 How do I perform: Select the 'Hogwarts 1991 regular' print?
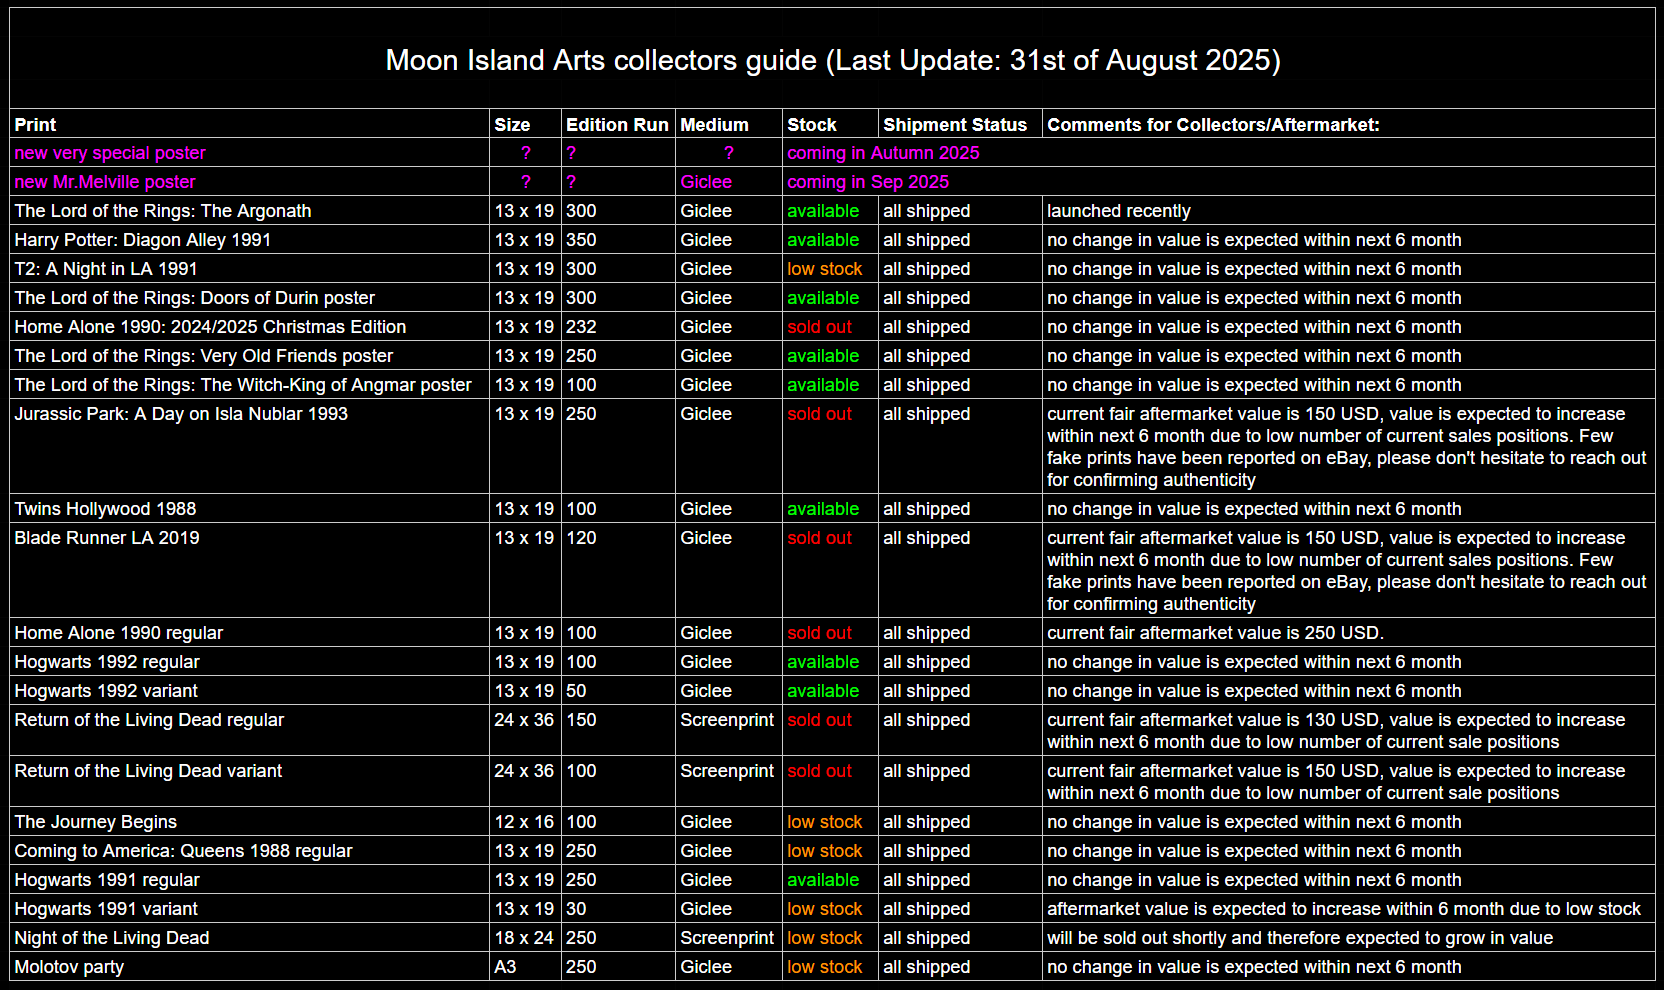click(107, 880)
